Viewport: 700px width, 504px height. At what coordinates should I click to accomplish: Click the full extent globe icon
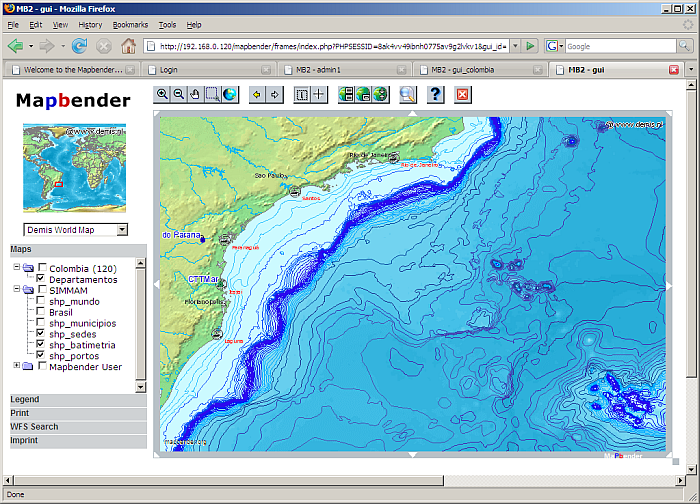pyautogui.click(x=230, y=94)
